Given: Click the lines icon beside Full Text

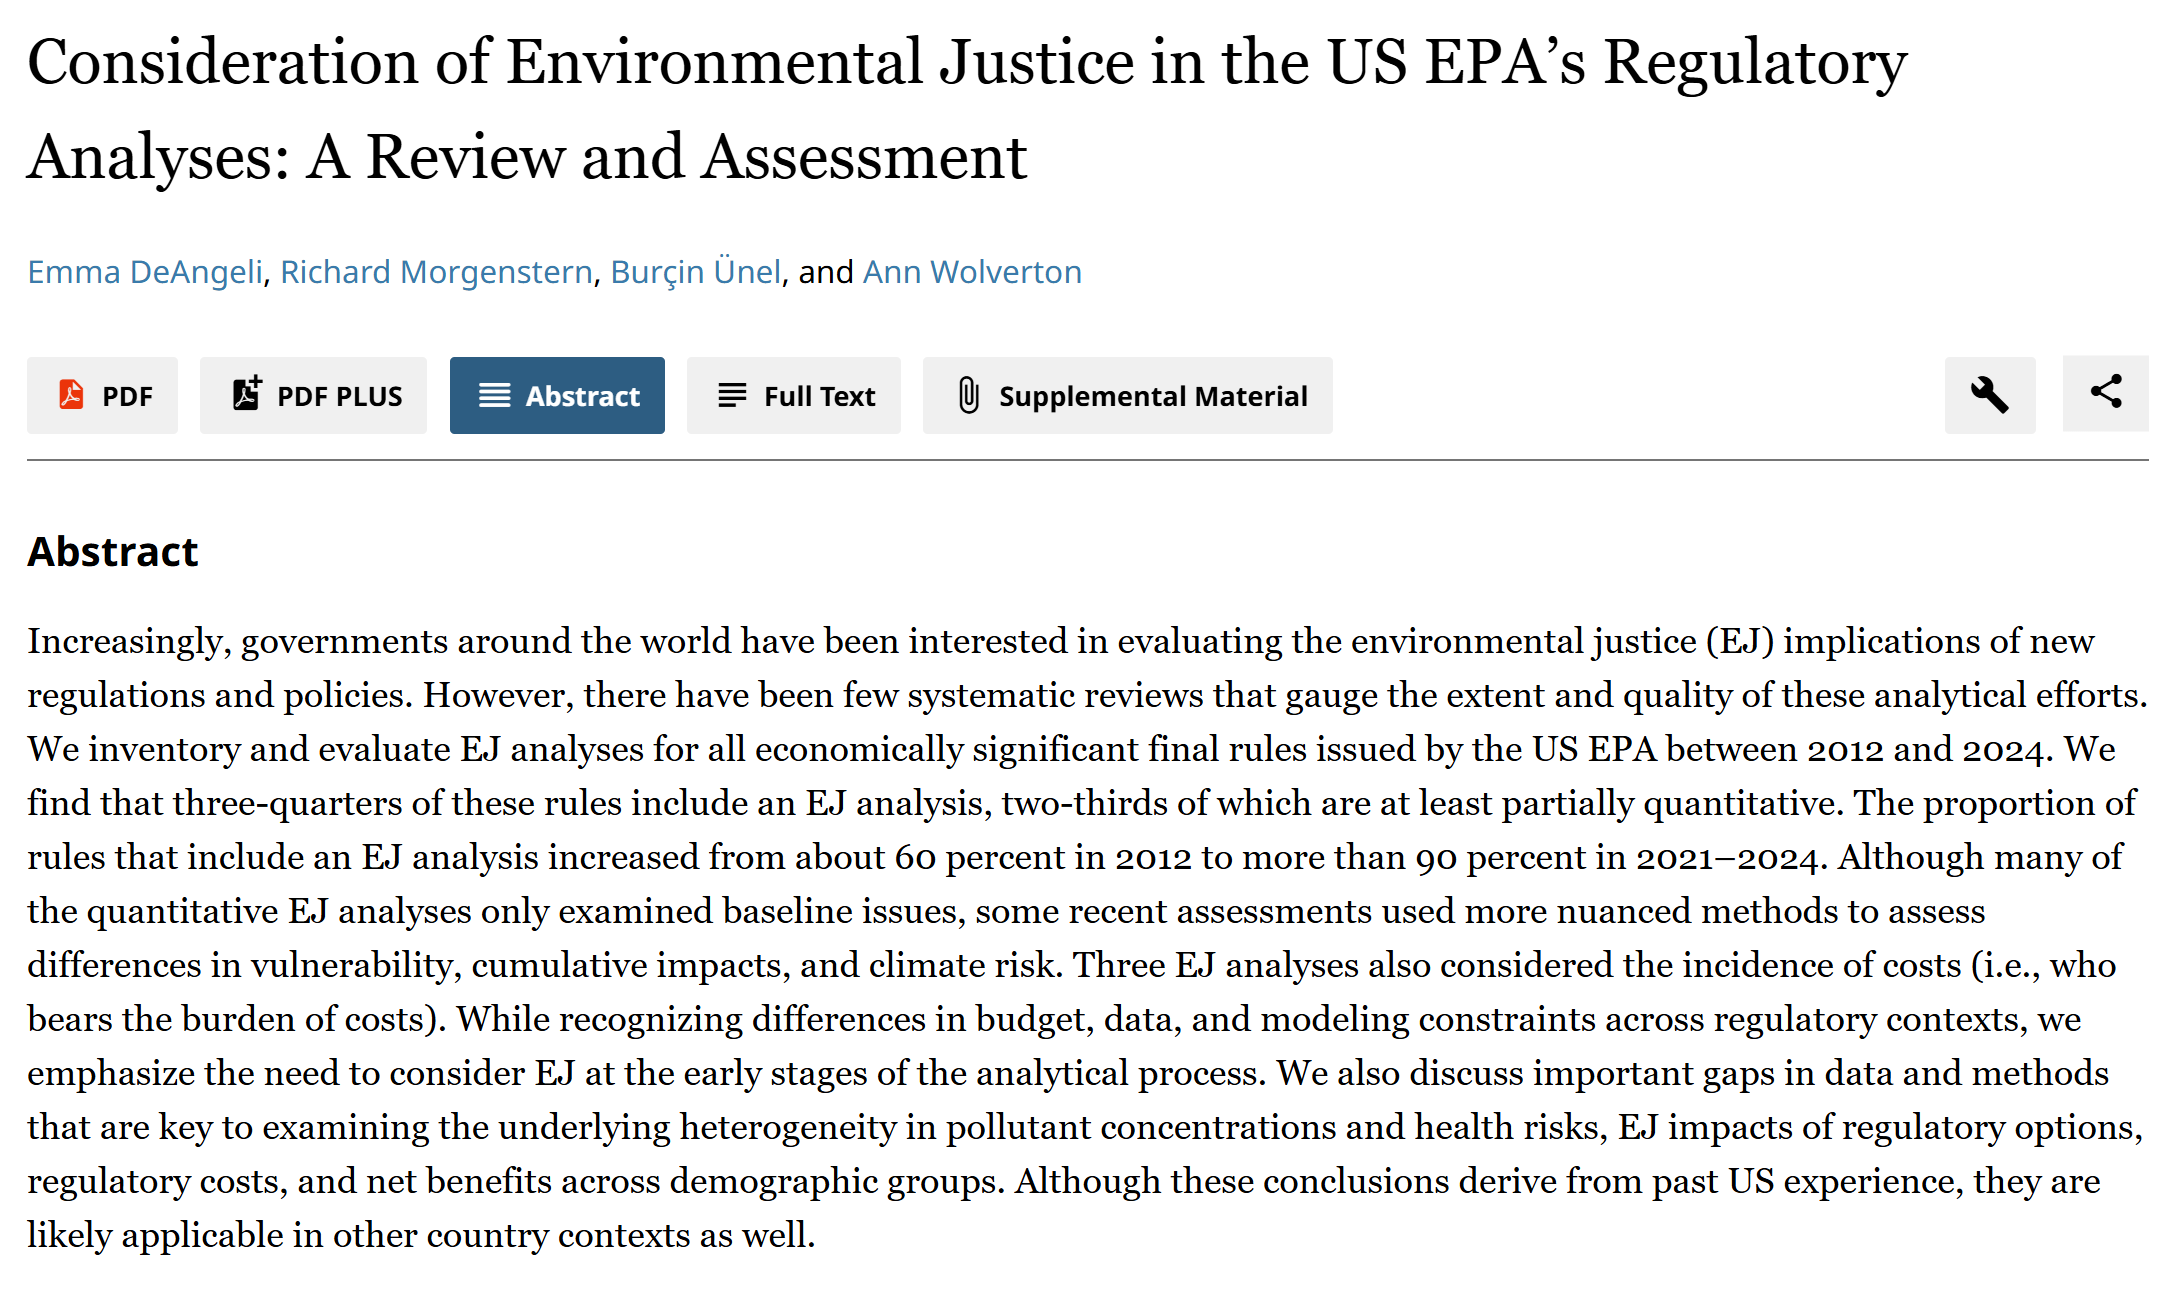Looking at the screenshot, I should (x=732, y=396).
